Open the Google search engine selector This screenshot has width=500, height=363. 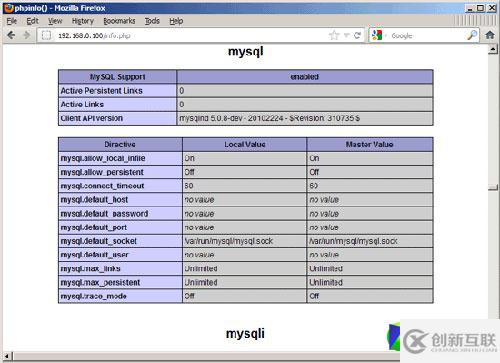pos(378,35)
